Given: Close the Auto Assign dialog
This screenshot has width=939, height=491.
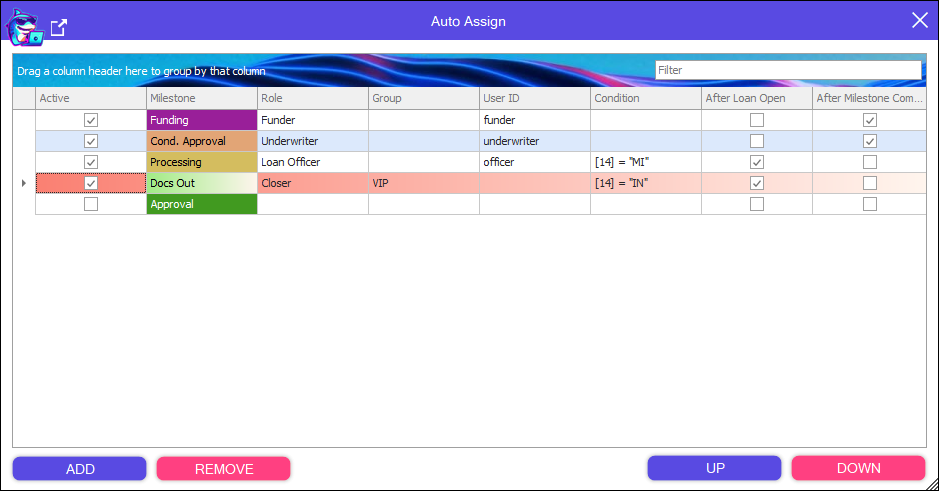Looking at the screenshot, I should [919, 21].
